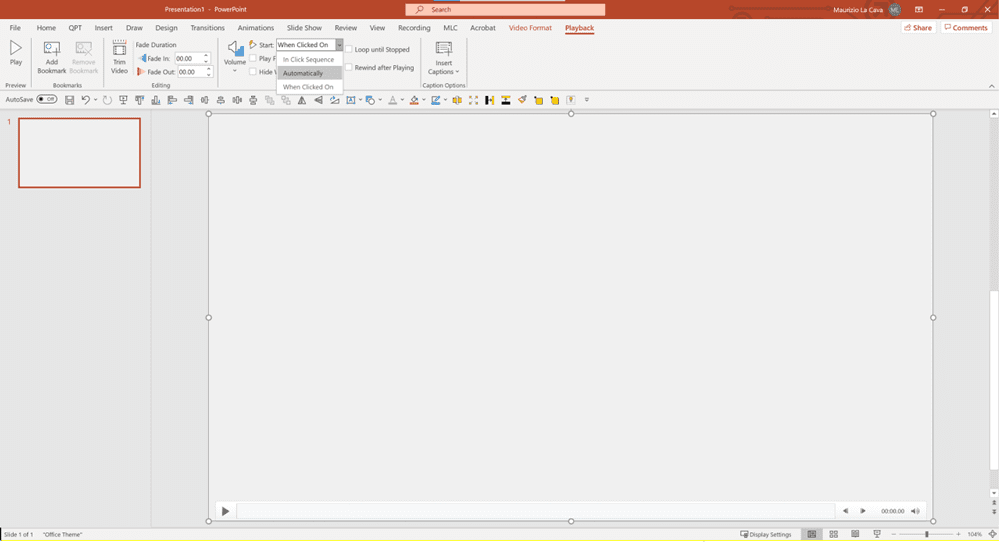Click the Text Box icon in quick toolbar
Viewport: 1000px width, 542px height.
click(351, 100)
